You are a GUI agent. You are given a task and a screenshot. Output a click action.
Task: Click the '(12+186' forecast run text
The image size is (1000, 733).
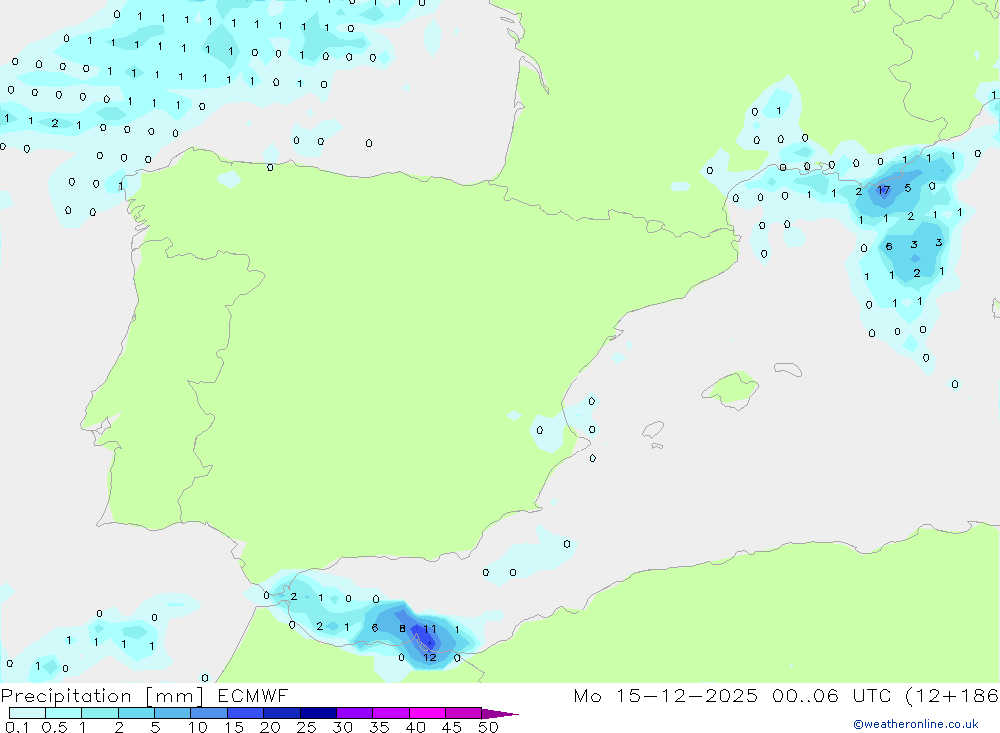pos(952,696)
